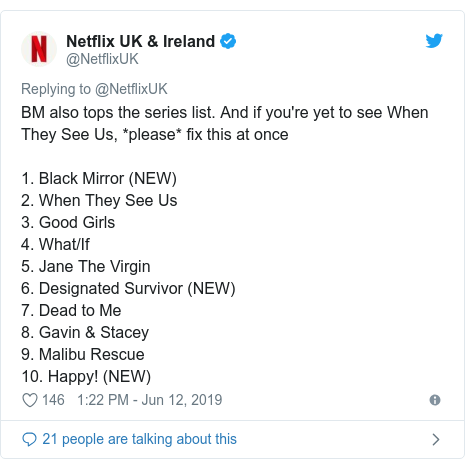Click the Malibu Rescue list entry
Screen dimensions: 465x469
point(83,354)
